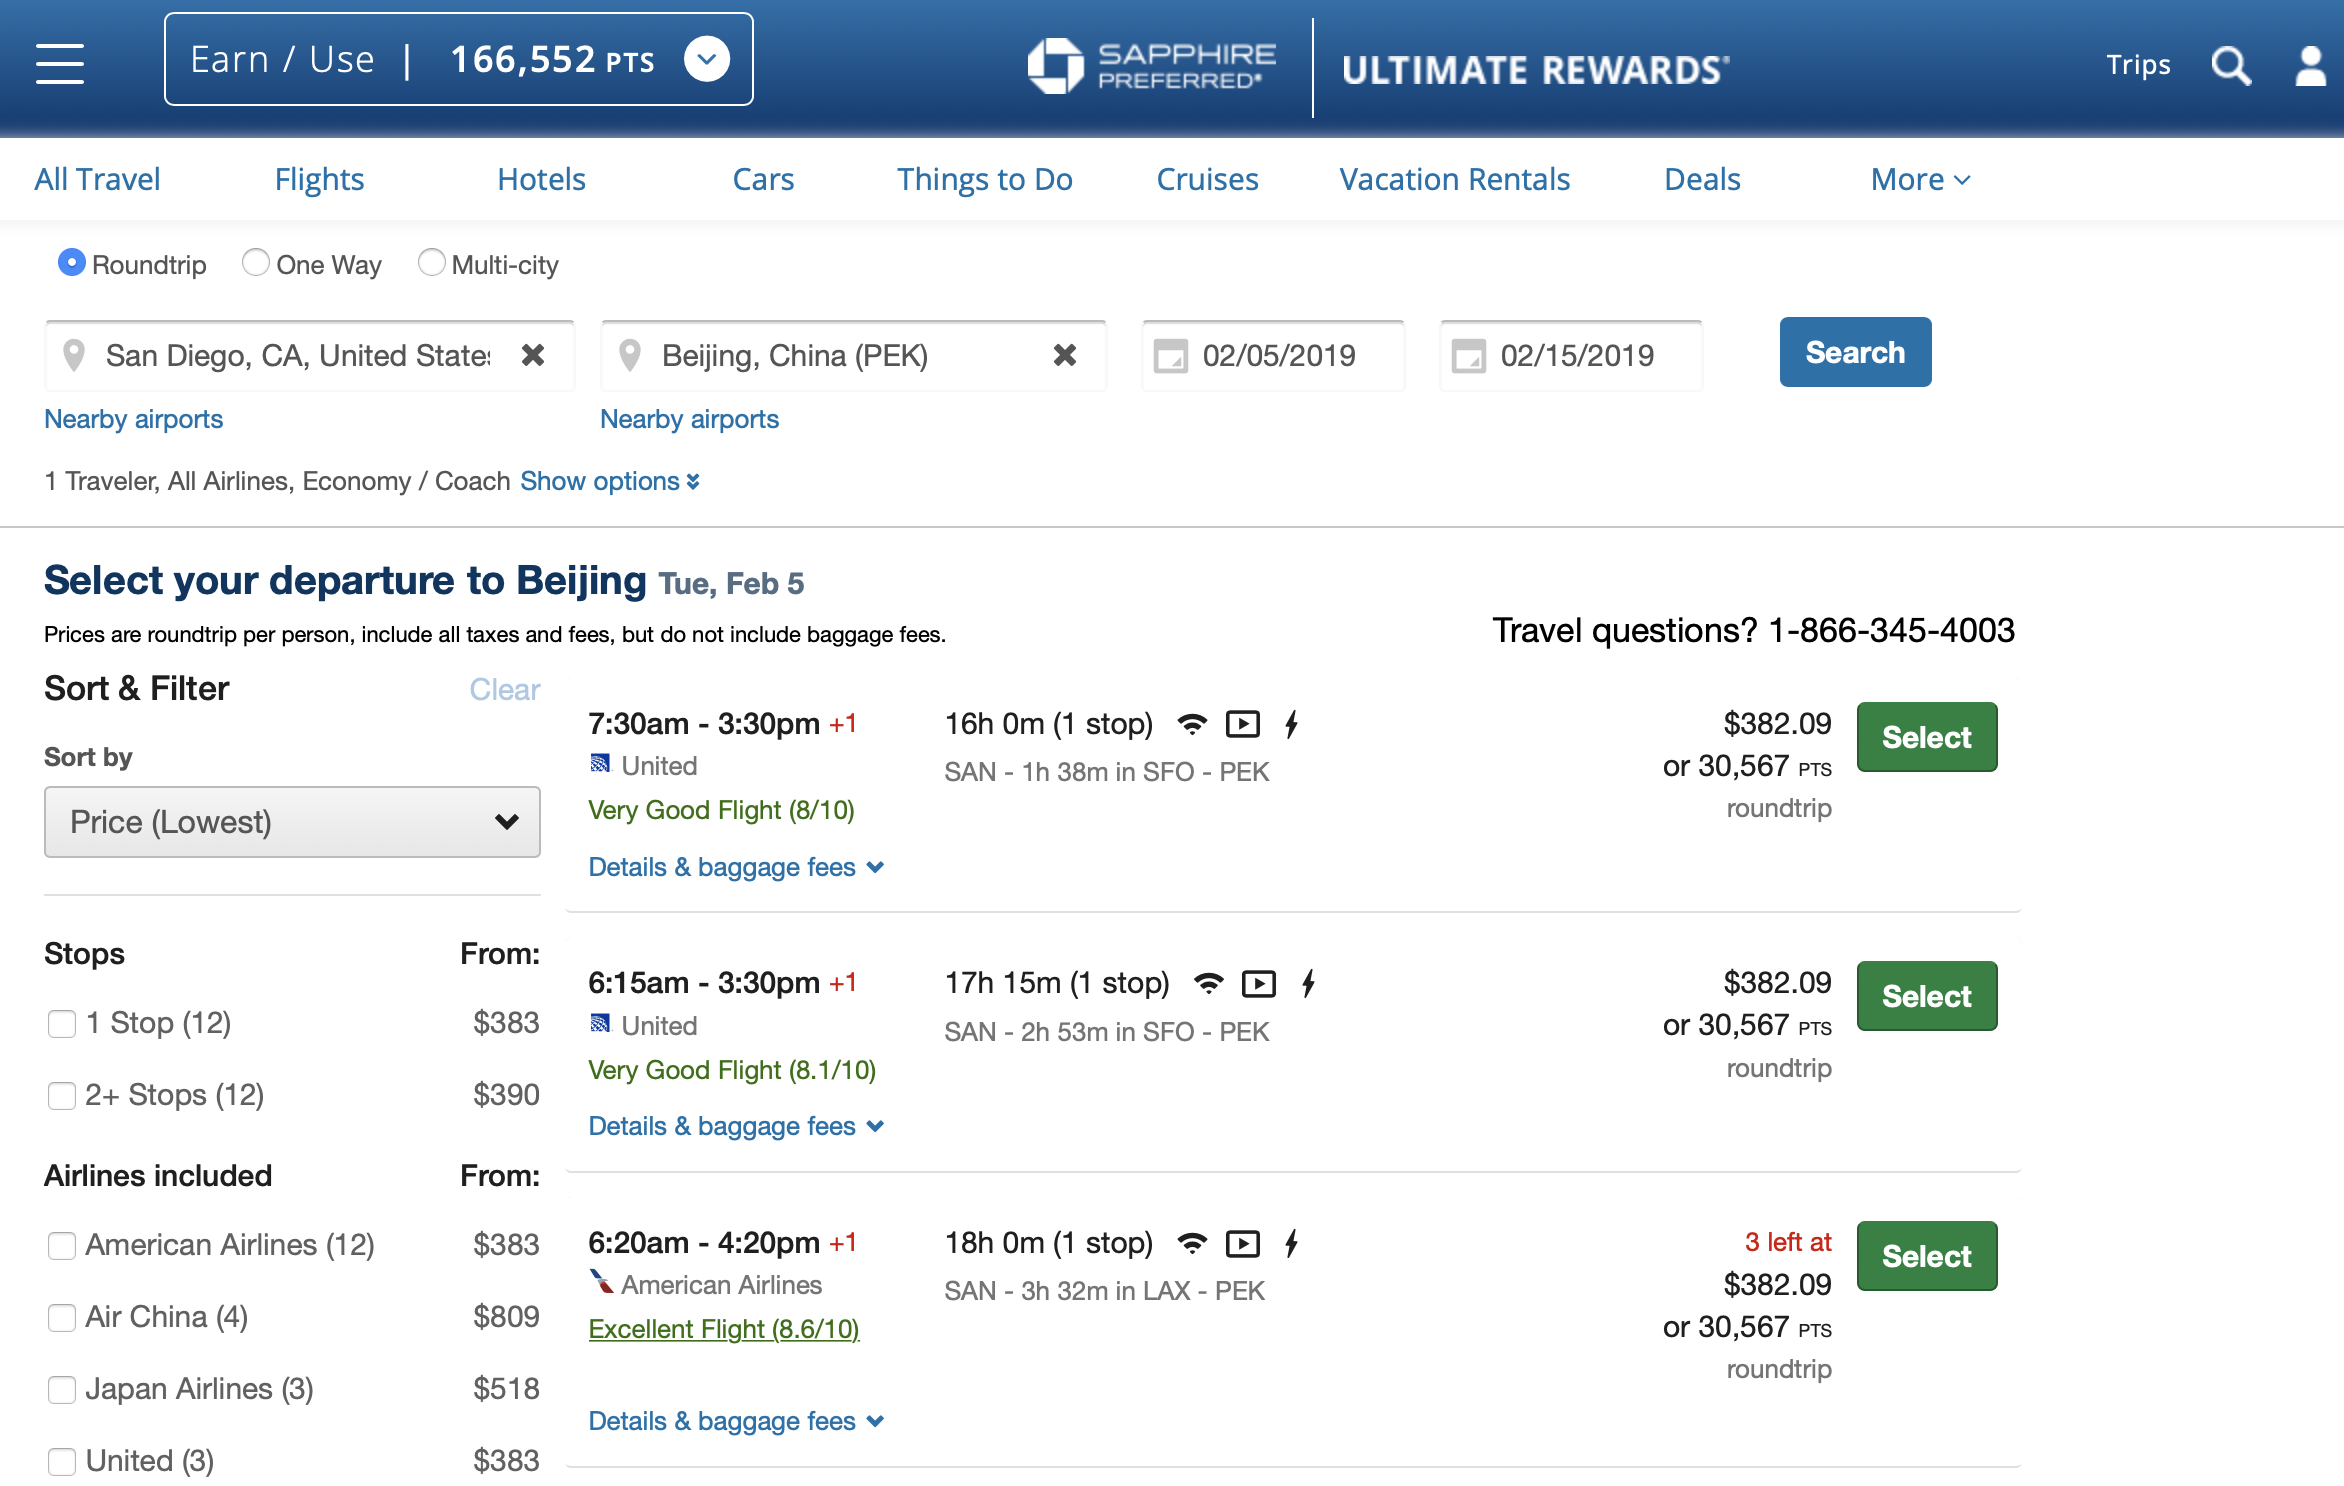Image resolution: width=2344 pixels, height=1486 pixels.
Task: Open the Deals tab
Action: pyautogui.click(x=1702, y=179)
